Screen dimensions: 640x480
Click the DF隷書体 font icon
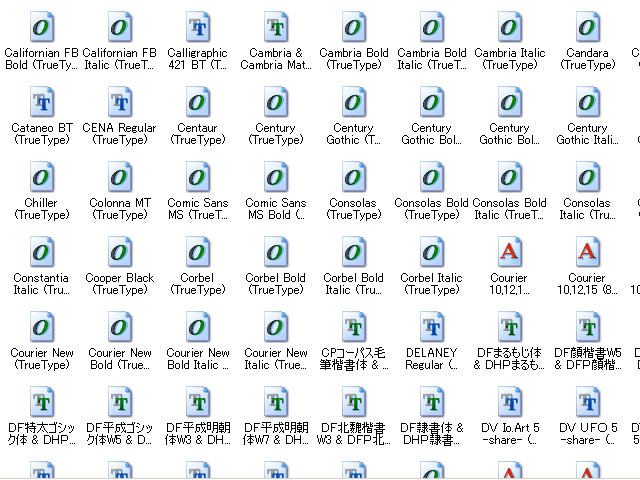[431, 402]
